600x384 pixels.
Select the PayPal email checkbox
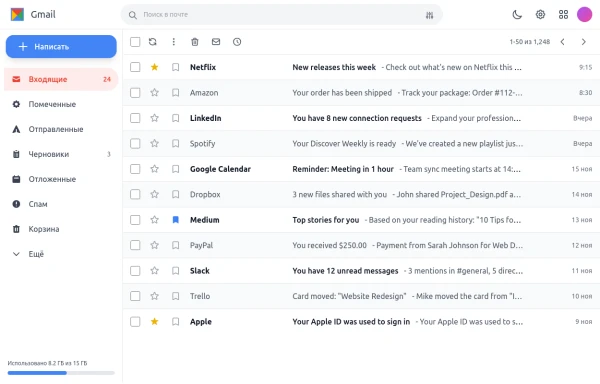point(135,245)
